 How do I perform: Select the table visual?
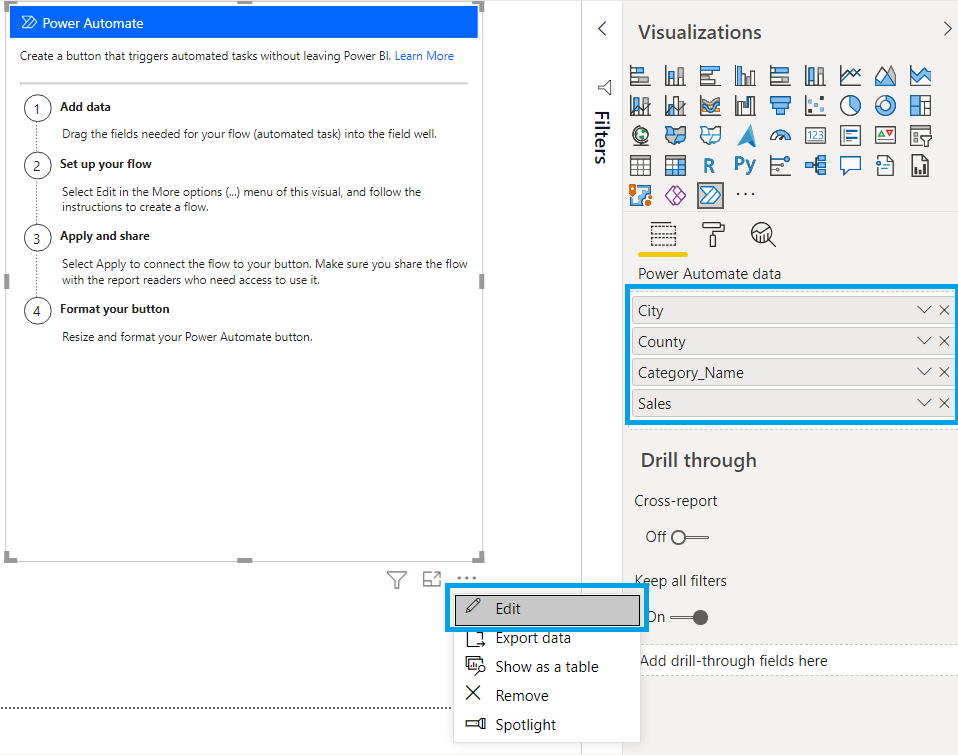point(640,165)
